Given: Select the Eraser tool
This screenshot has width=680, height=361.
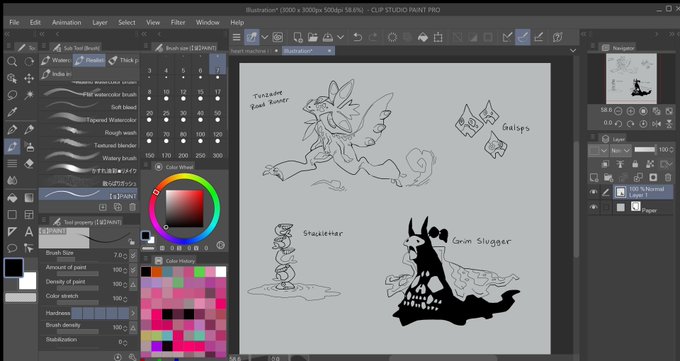Looking at the screenshot, I should (x=29, y=164).
